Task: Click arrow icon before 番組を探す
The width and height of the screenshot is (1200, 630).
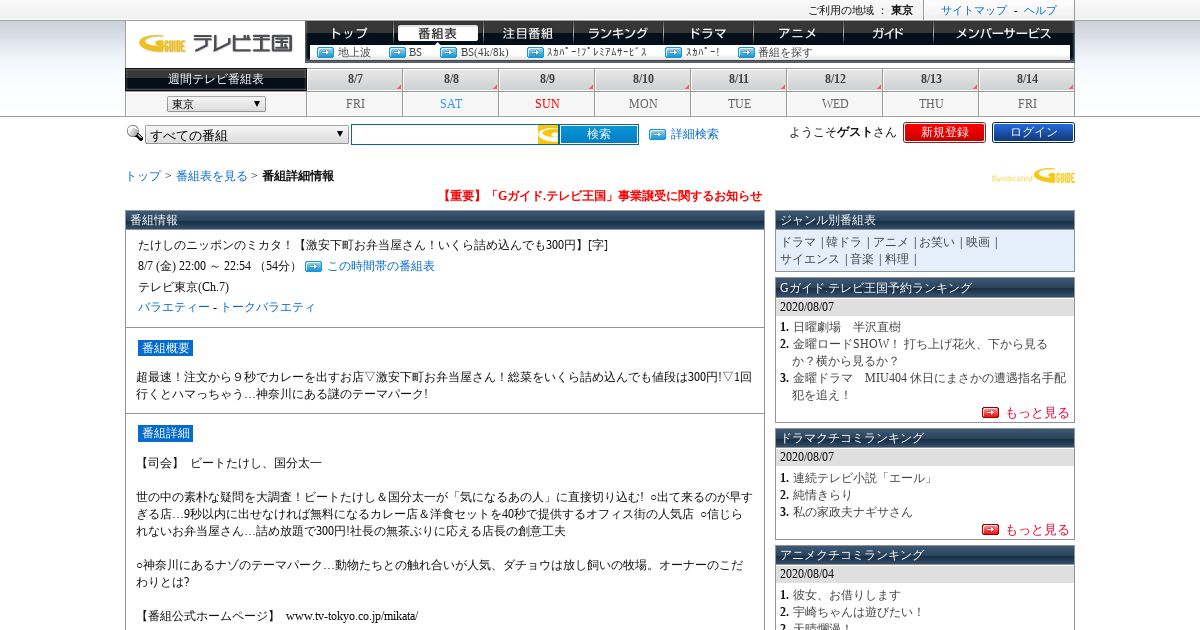Action: pyautogui.click(x=746, y=52)
